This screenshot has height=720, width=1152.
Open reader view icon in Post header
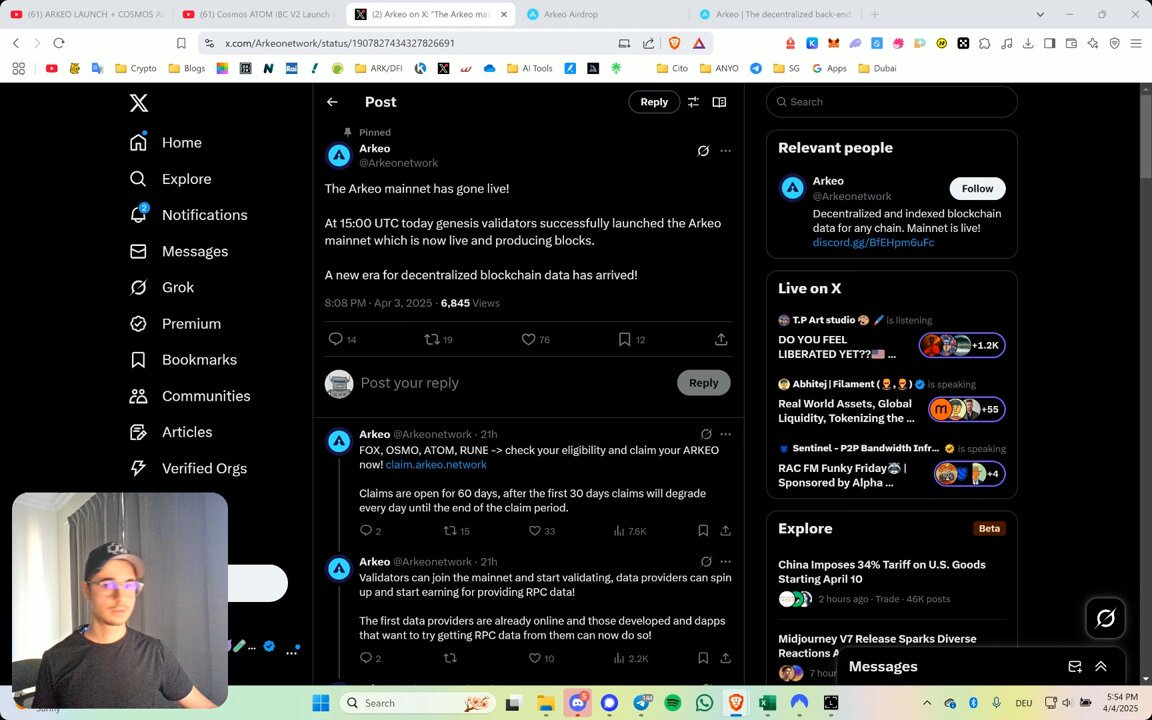[719, 102]
